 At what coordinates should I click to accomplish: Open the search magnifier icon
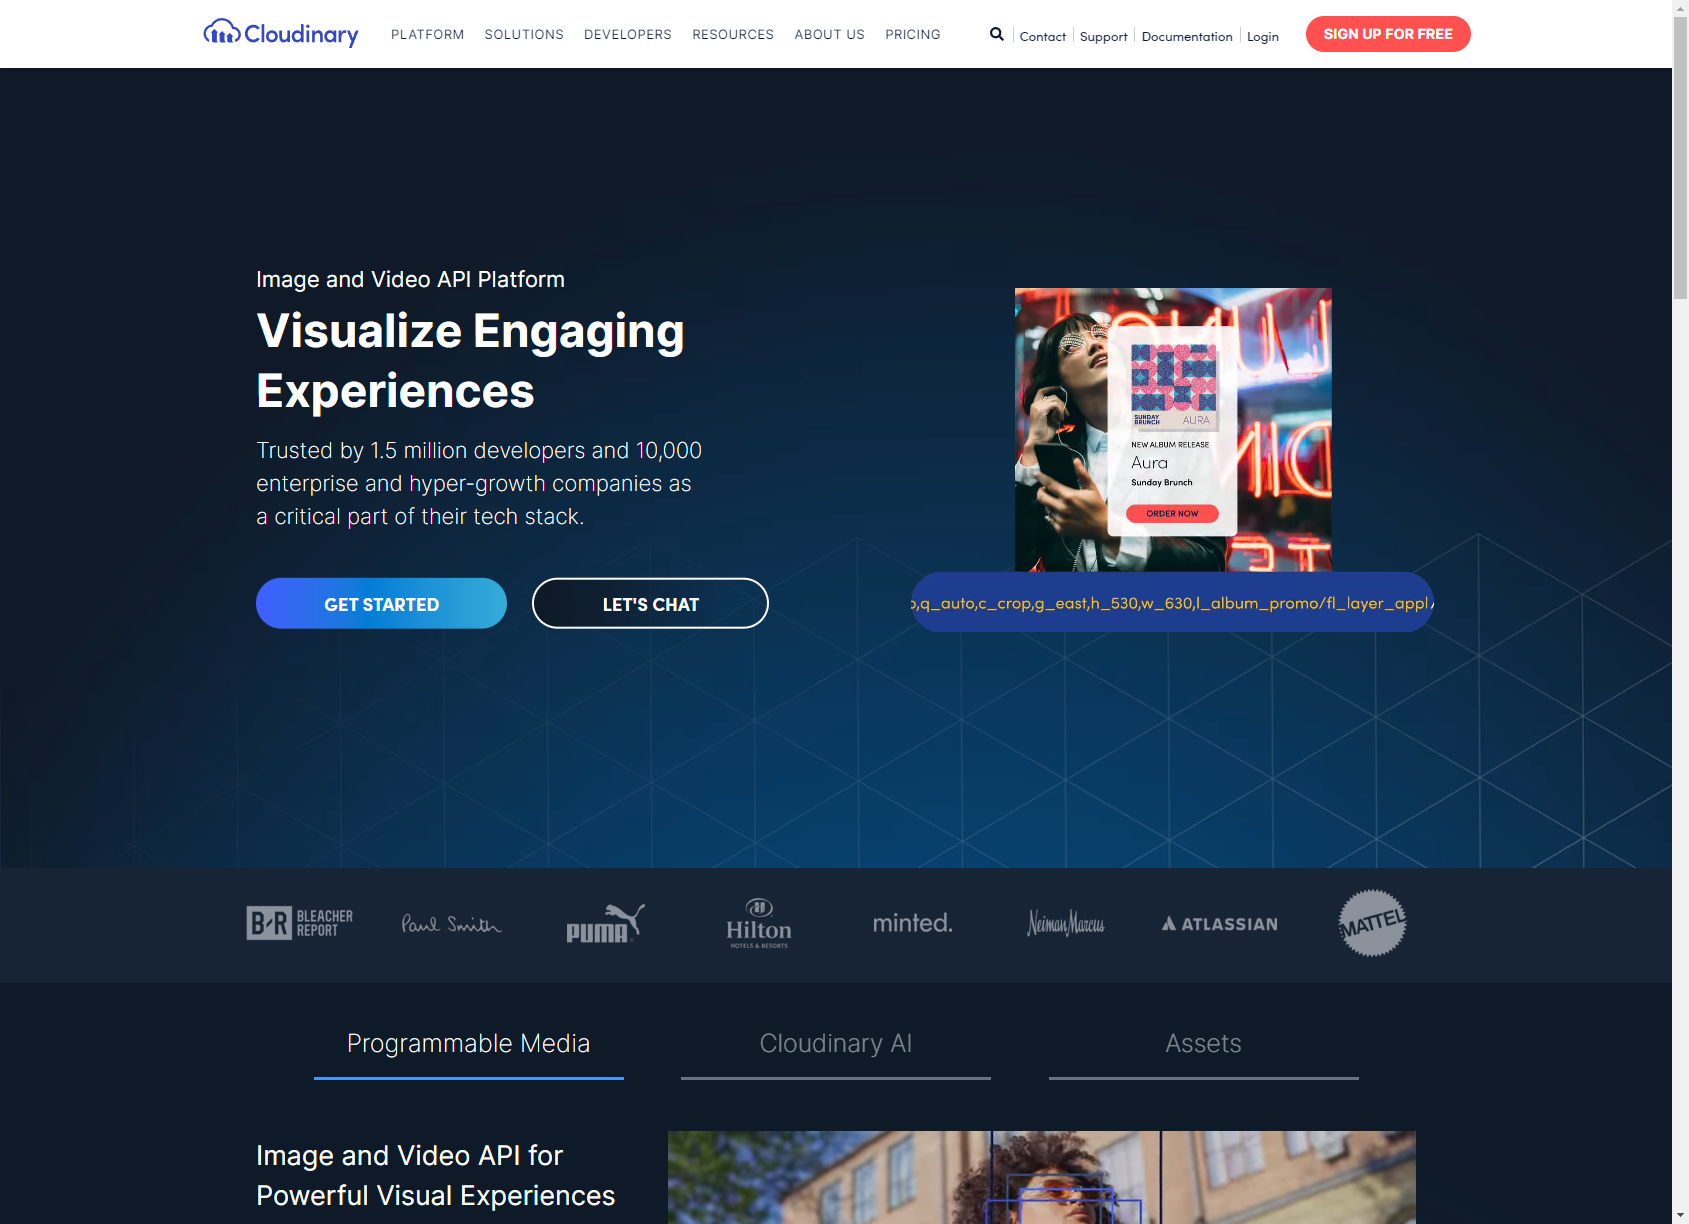coord(997,34)
